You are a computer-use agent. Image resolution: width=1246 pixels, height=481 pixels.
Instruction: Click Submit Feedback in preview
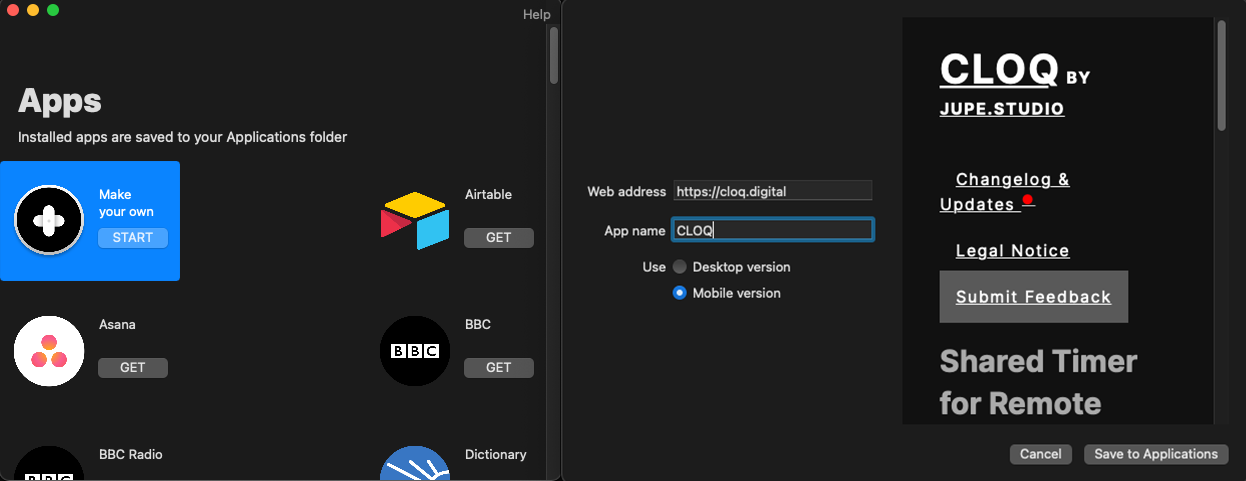point(1033,297)
